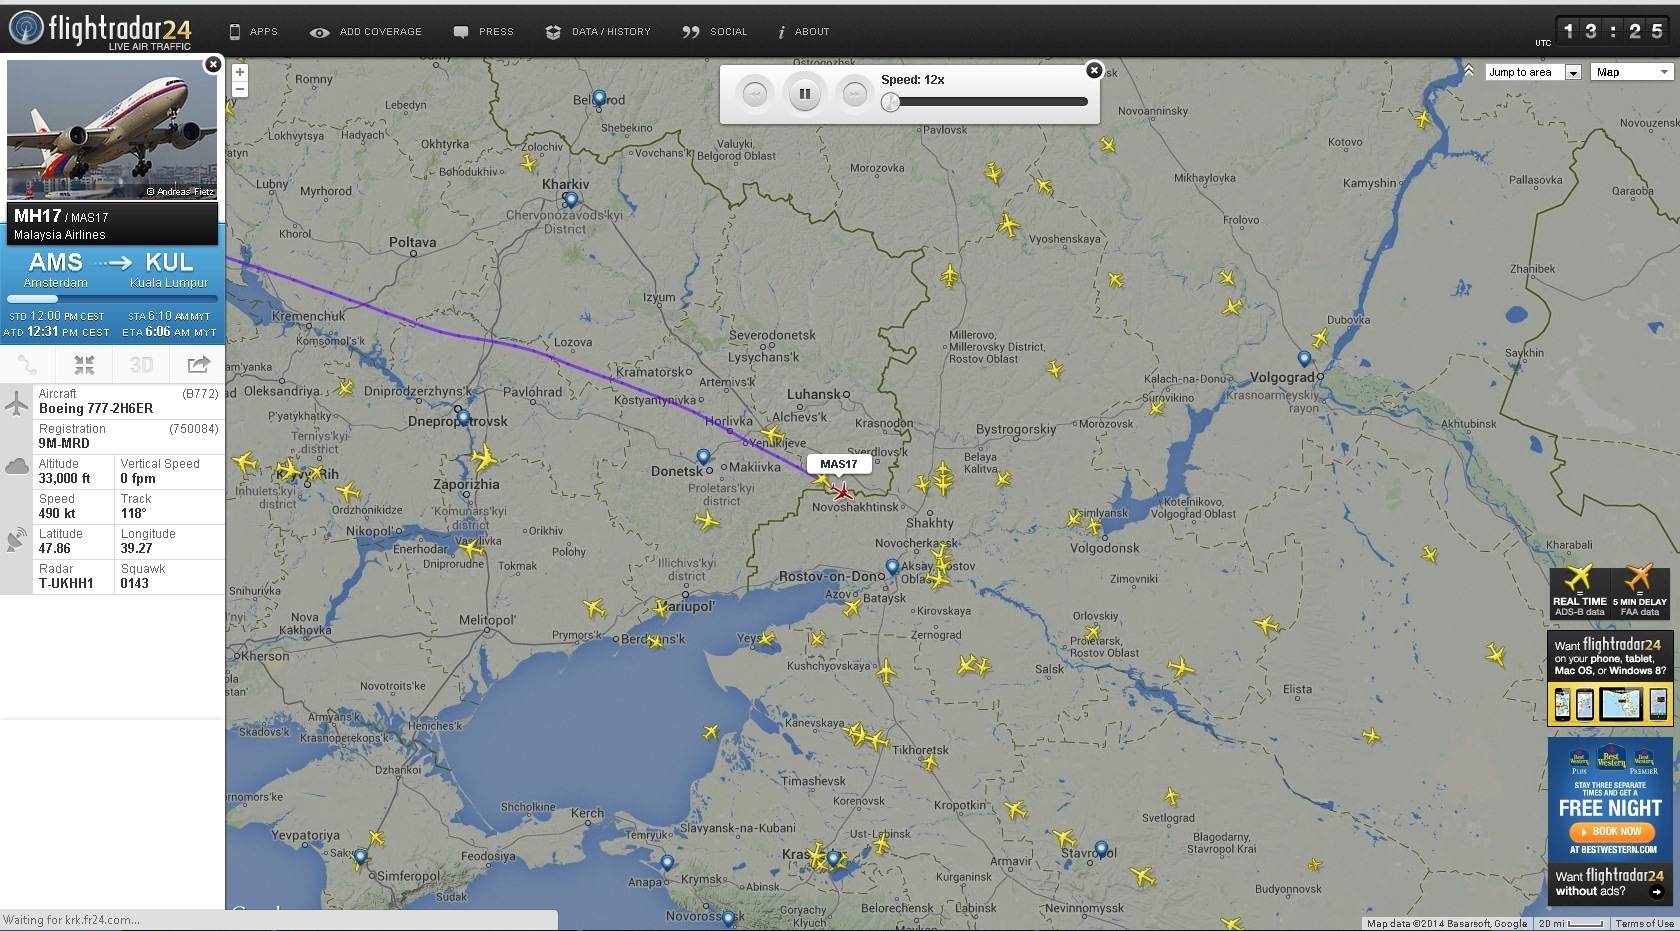
Task: Zoom out on the map
Action: click(x=239, y=89)
